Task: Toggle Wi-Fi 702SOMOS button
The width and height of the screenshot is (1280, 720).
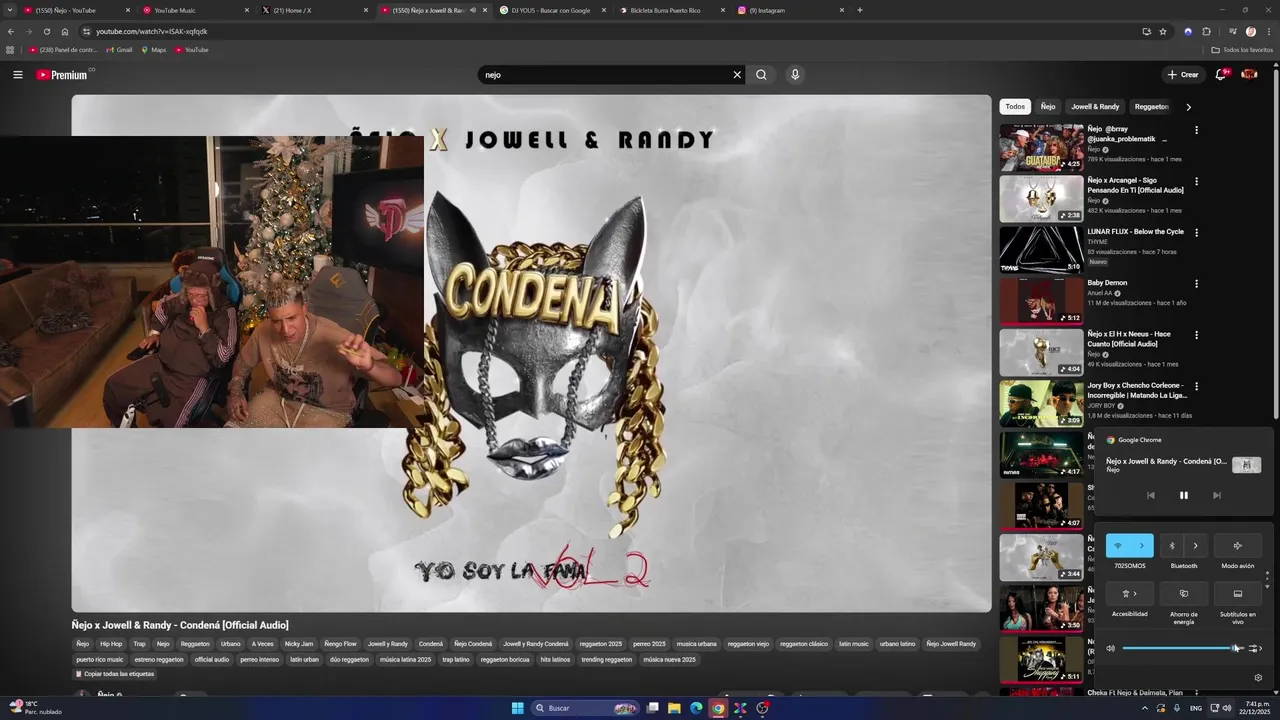Action: pos(1118,546)
